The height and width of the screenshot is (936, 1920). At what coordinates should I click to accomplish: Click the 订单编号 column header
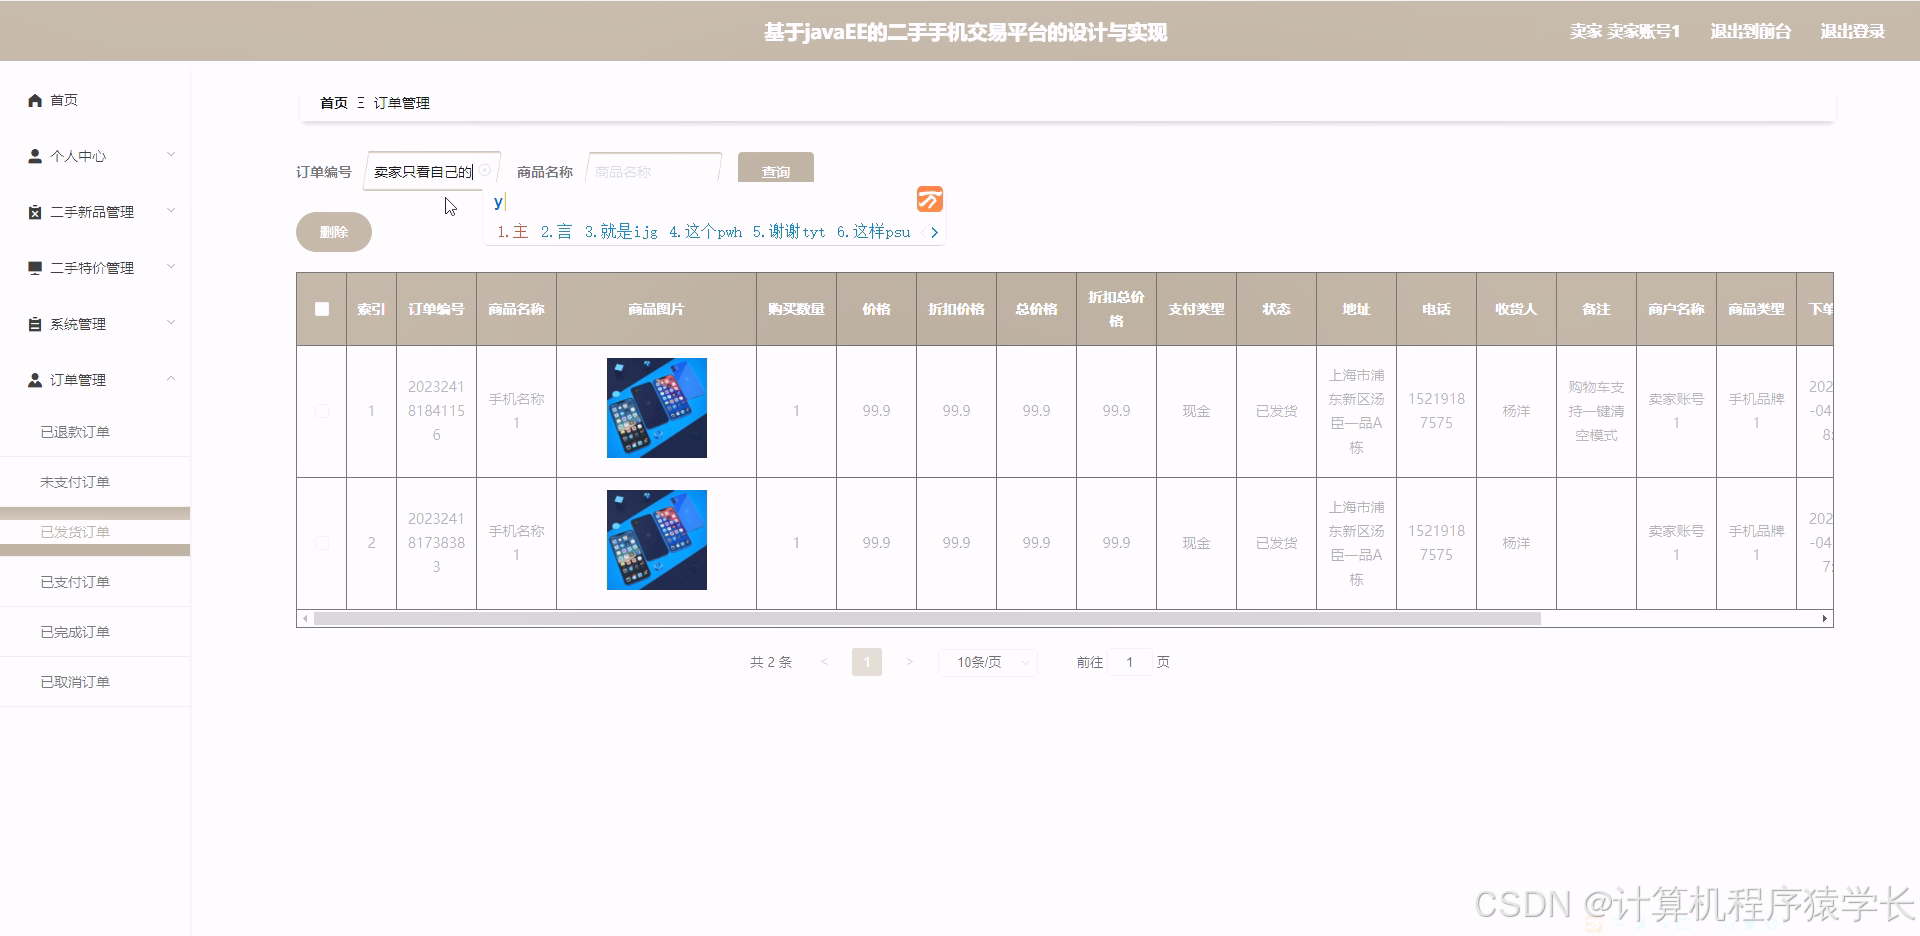point(436,309)
